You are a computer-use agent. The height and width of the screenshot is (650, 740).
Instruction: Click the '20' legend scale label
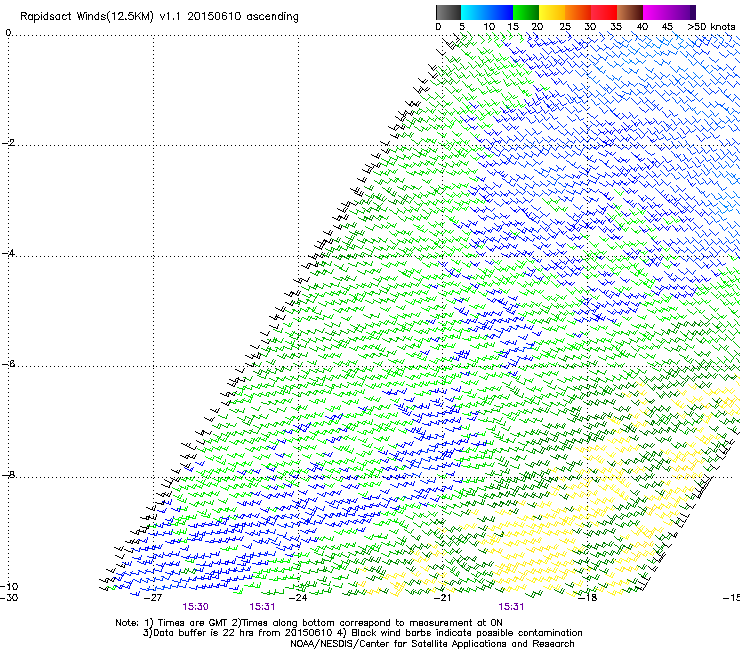pyautogui.click(x=537, y=27)
